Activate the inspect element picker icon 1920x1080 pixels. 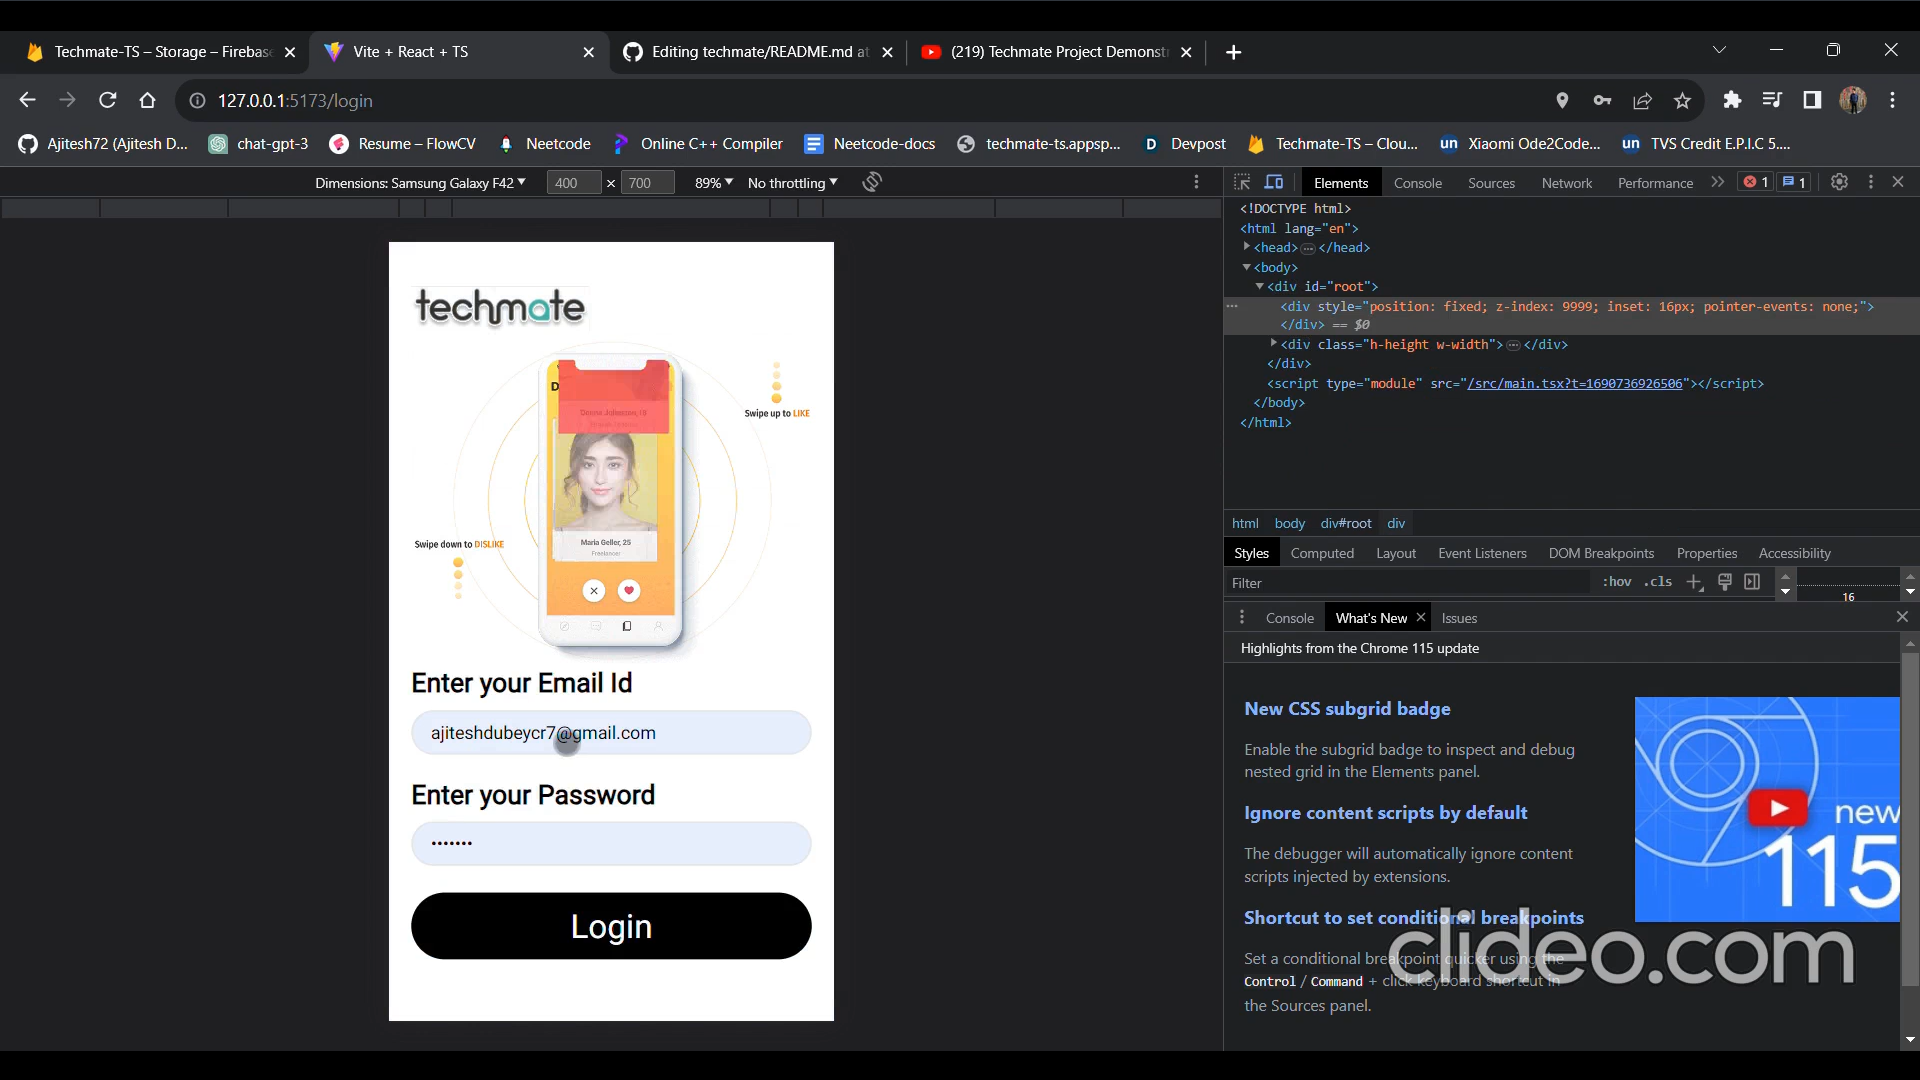1242,182
